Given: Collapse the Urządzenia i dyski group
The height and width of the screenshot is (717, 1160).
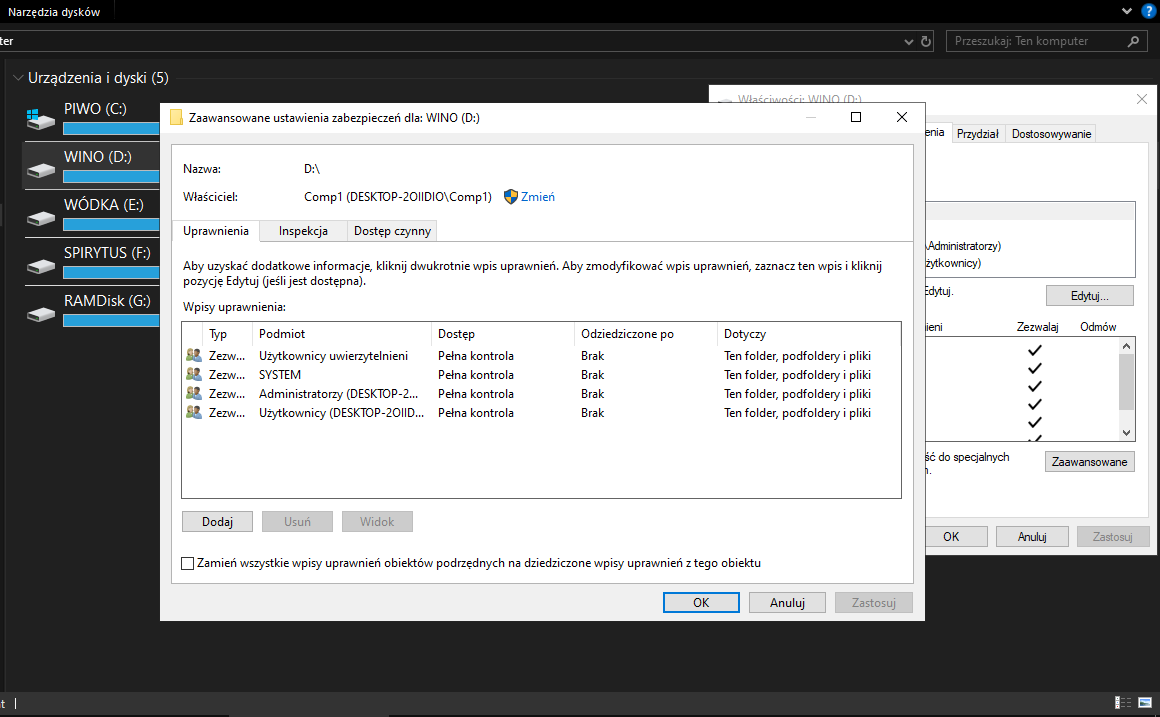Looking at the screenshot, I should [x=17, y=78].
